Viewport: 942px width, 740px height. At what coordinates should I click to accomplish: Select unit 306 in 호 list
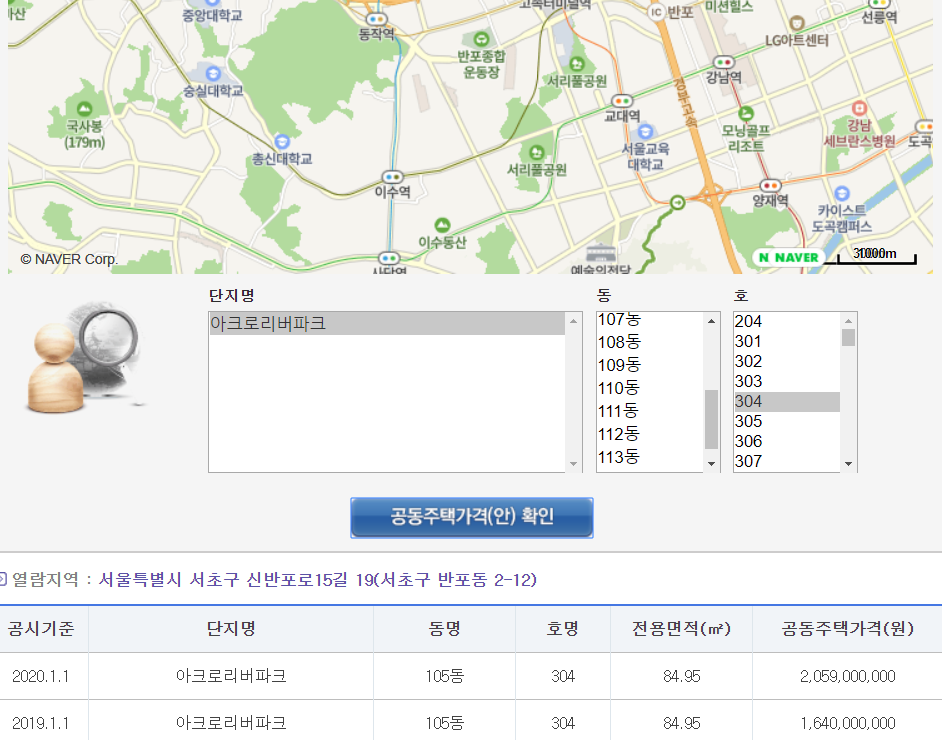[786, 441]
